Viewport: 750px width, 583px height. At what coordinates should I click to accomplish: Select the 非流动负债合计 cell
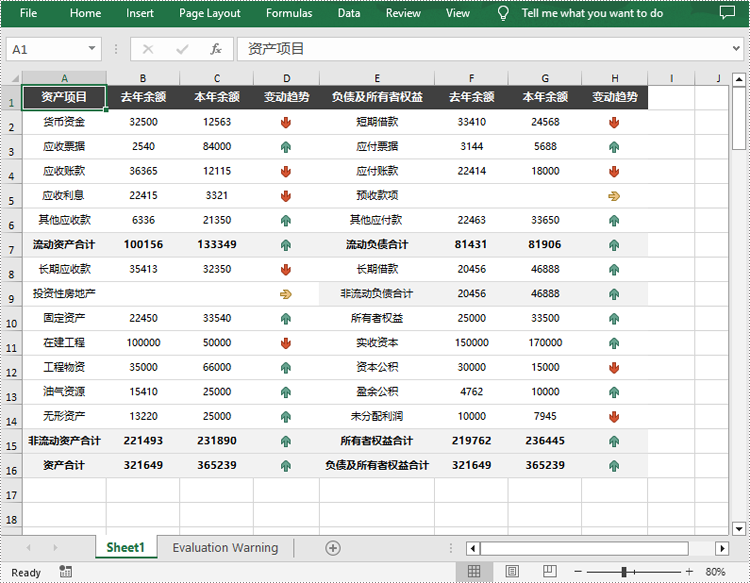point(377,293)
